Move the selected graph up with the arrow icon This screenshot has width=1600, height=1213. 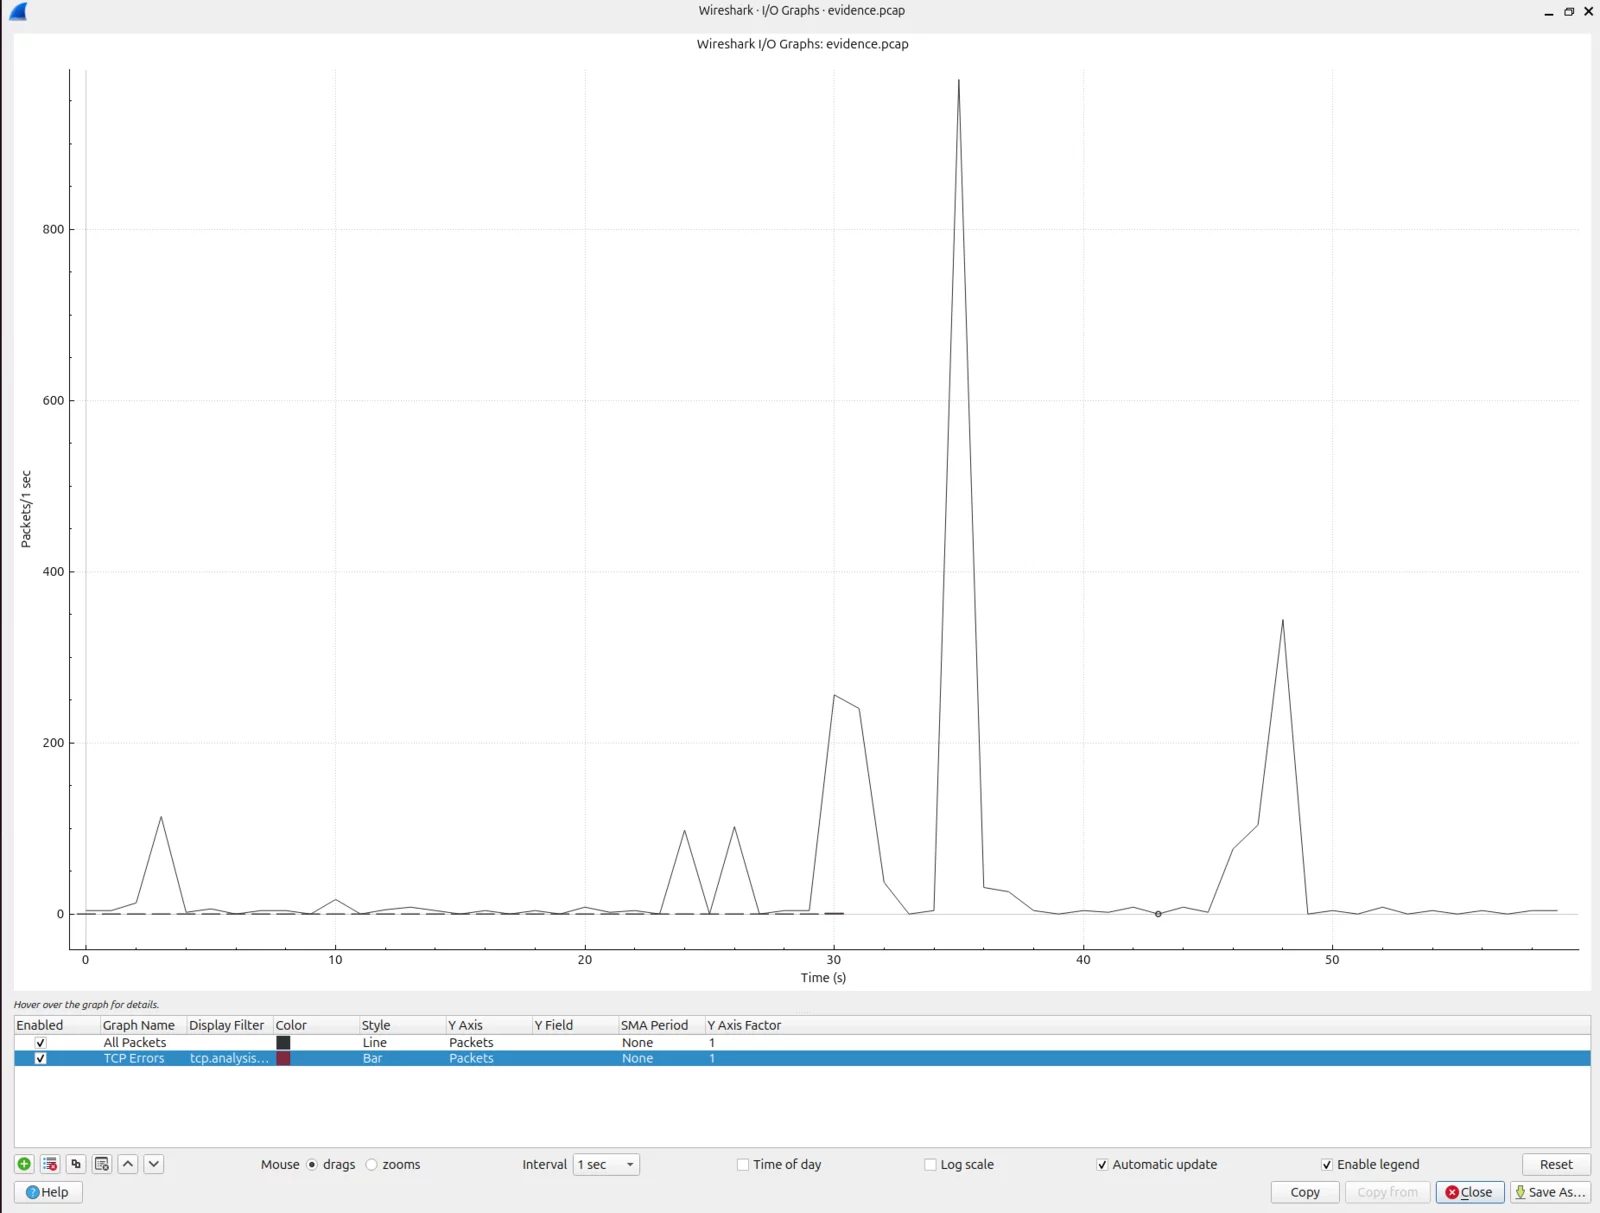click(x=128, y=1164)
